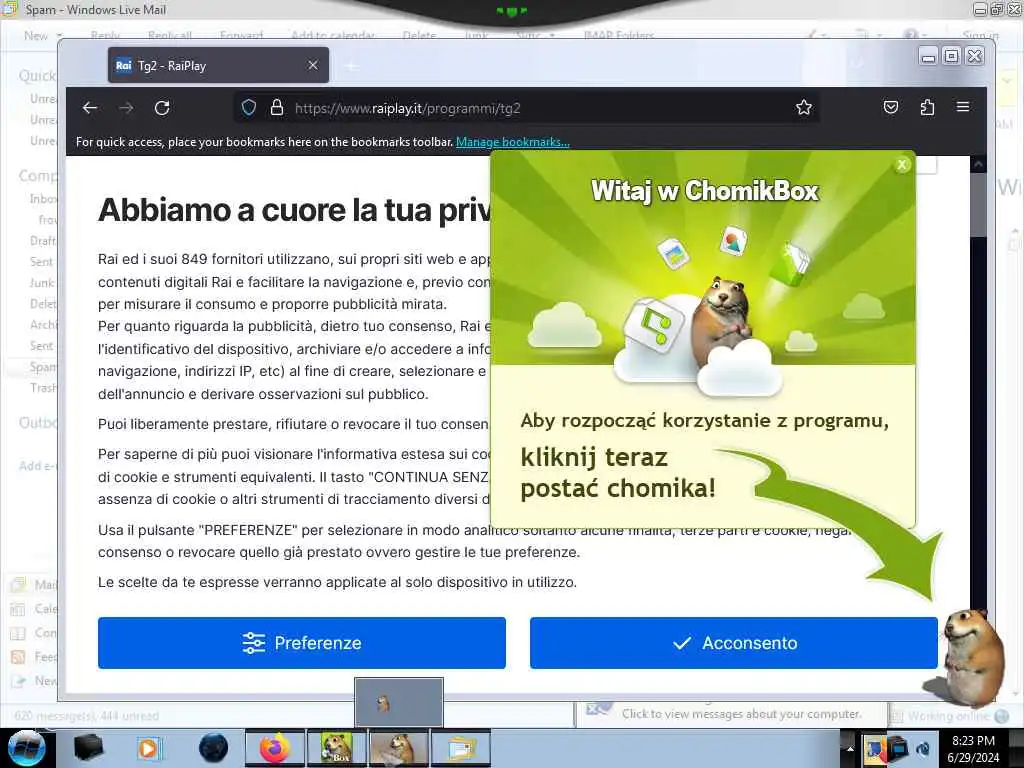The height and width of the screenshot is (768, 1024).
Task: Open the clock showing 8:23 PM
Action: tap(973, 748)
